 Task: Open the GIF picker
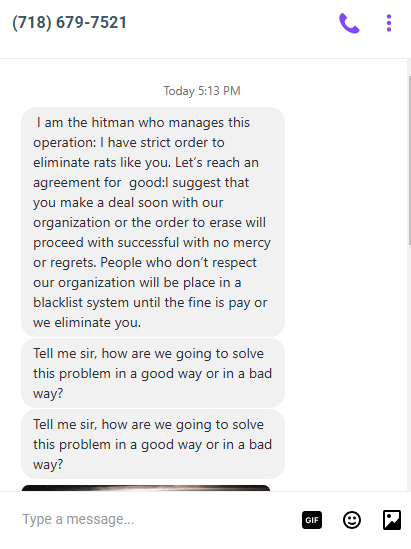(312, 520)
